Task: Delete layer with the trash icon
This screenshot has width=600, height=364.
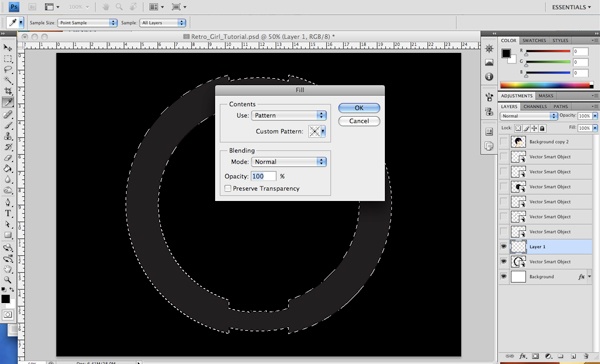Action: coord(586,356)
